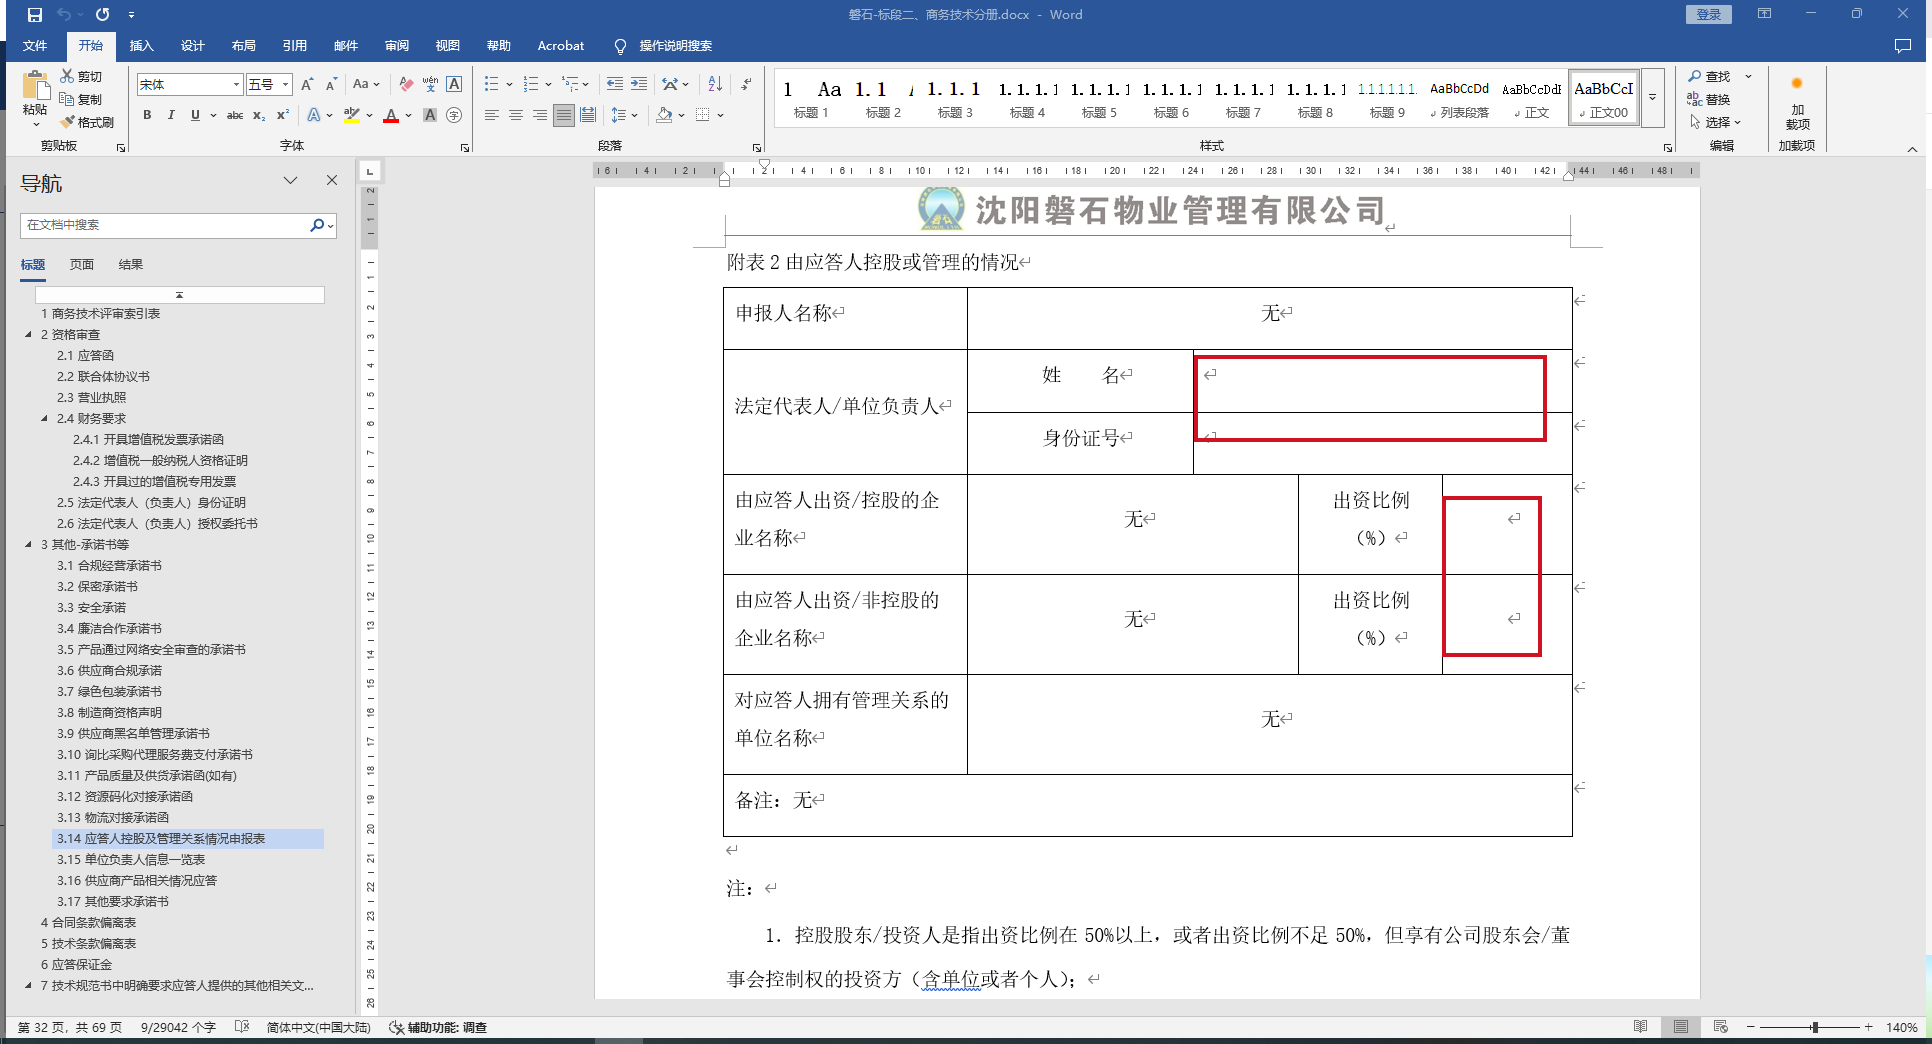This screenshot has height=1044, width=1932.
Task: Switch to the 插入 (Insert) tab
Action: click(x=142, y=46)
